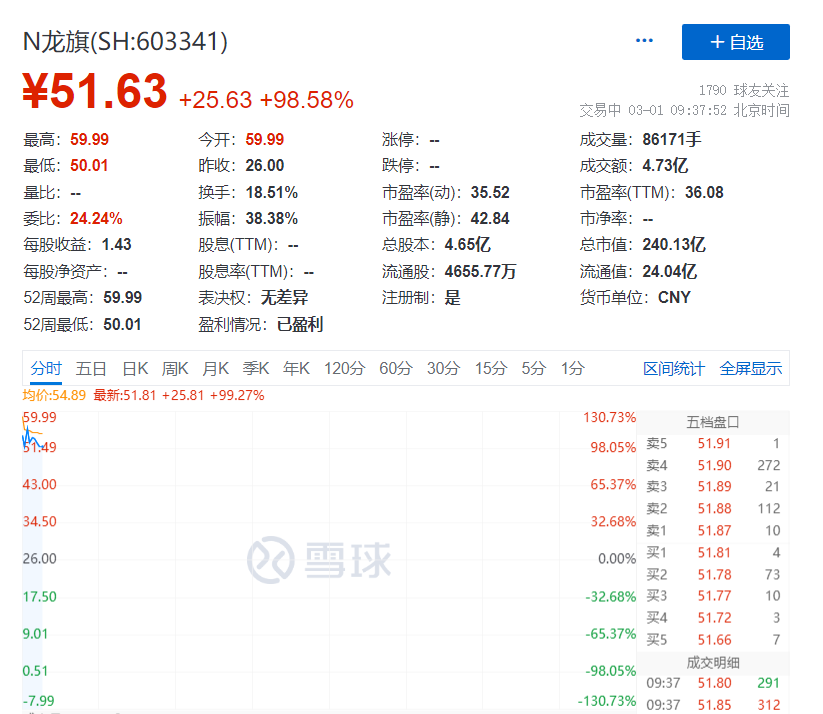This screenshot has width=823, height=714.
Task: Open the 区间统计 interval statistics
Action: pos(673,368)
